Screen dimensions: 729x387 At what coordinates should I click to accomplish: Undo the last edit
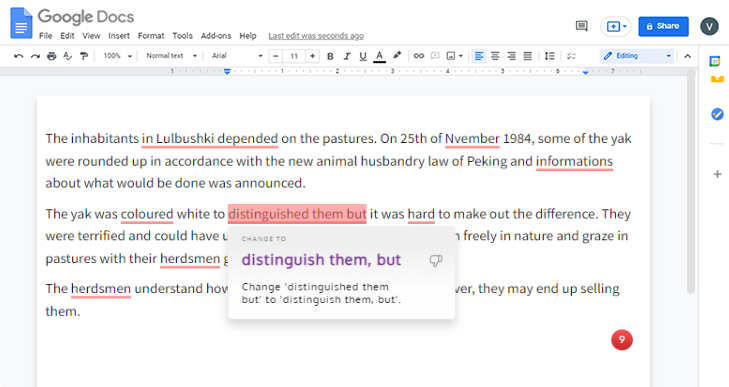[19, 56]
